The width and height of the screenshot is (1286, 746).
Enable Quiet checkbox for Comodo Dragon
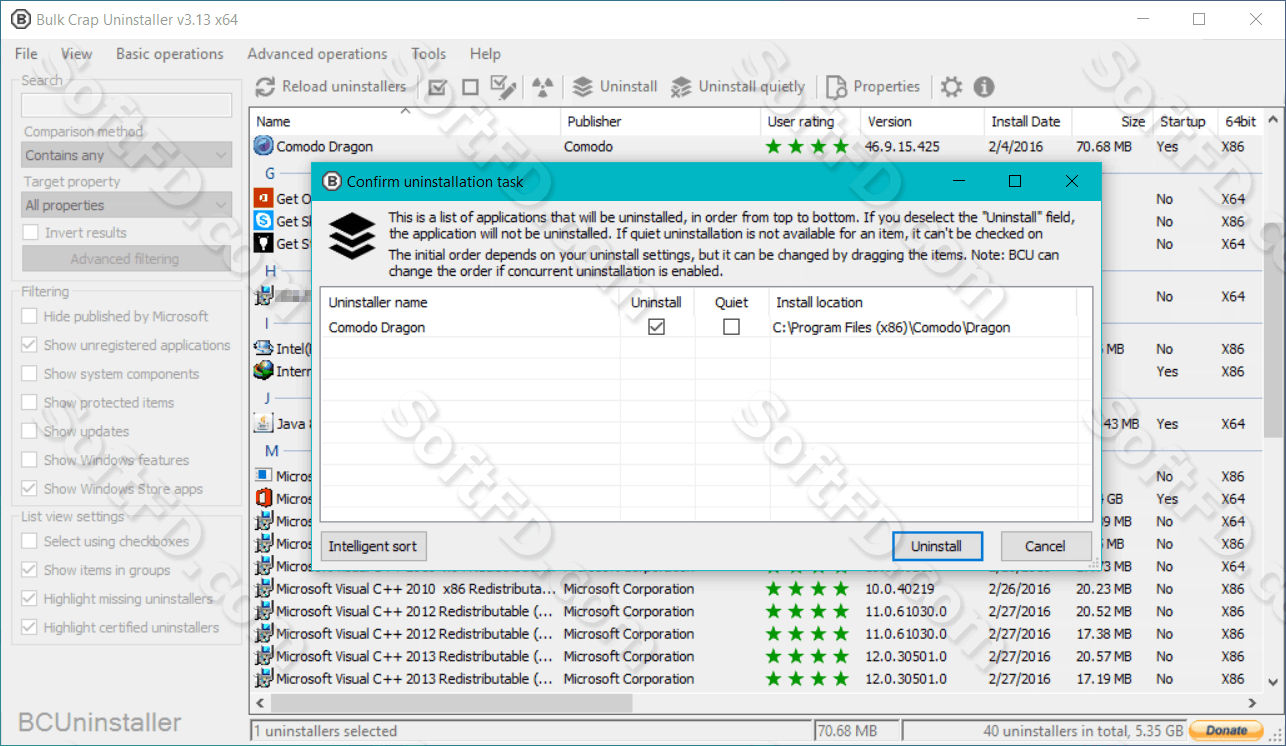tap(731, 327)
